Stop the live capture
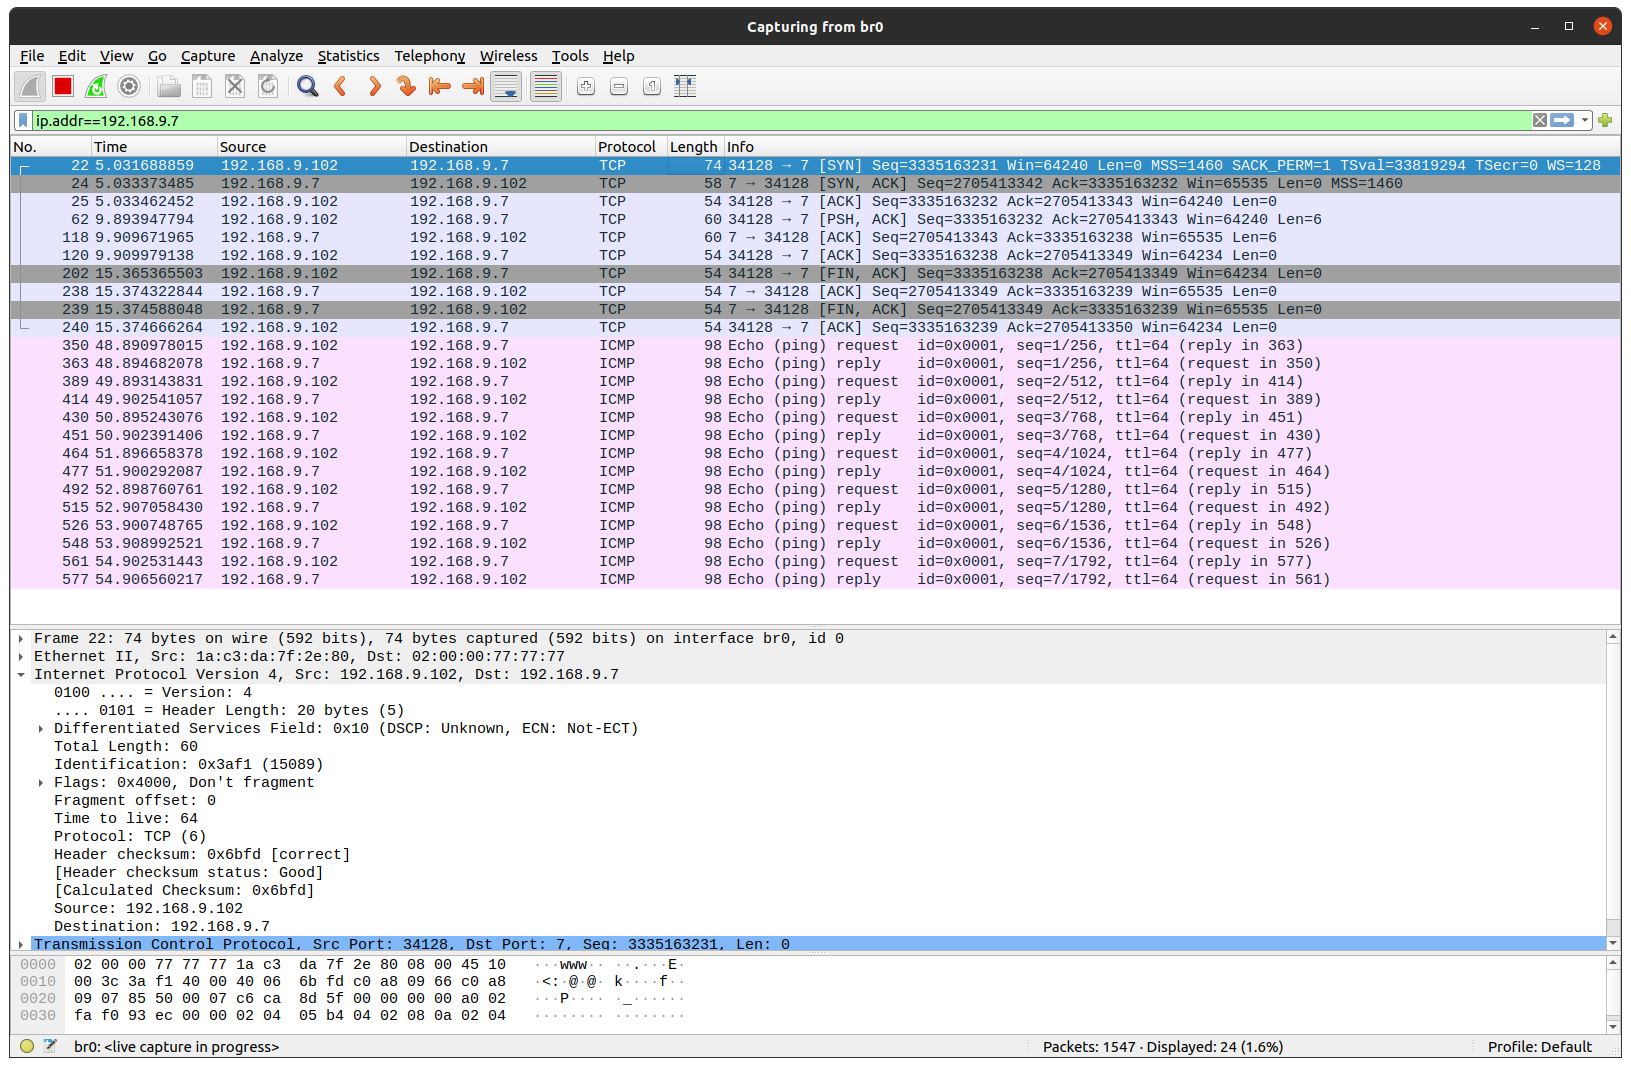Viewport: 1631px width, 1067px height. (x=62, y=86)
